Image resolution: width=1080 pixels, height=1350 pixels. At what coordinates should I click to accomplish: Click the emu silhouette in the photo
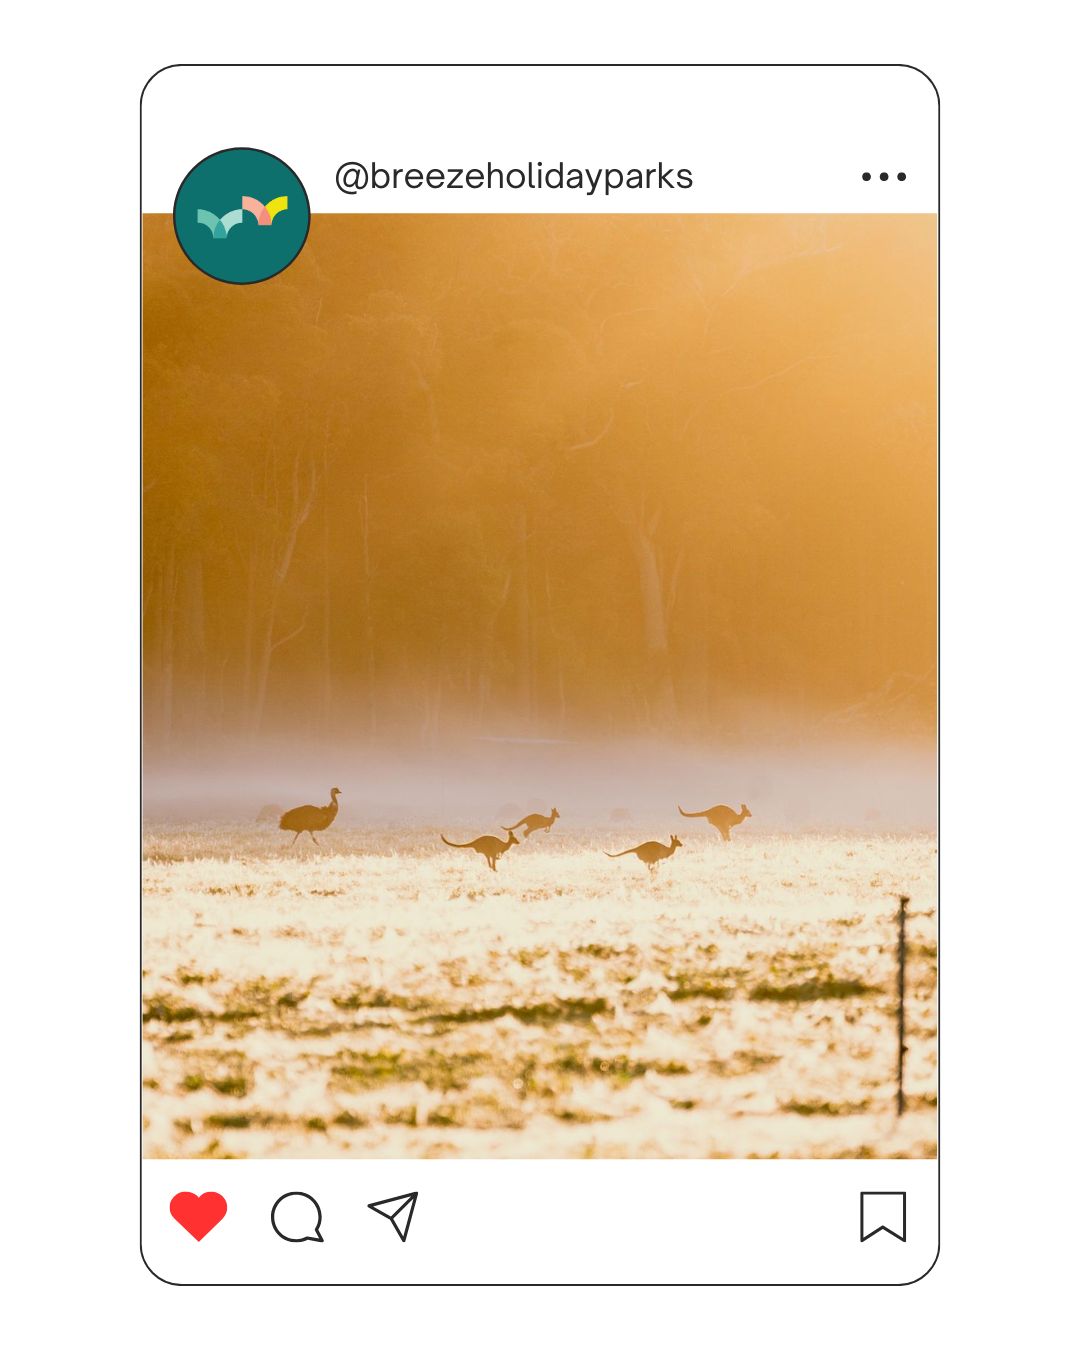[311, 815]
